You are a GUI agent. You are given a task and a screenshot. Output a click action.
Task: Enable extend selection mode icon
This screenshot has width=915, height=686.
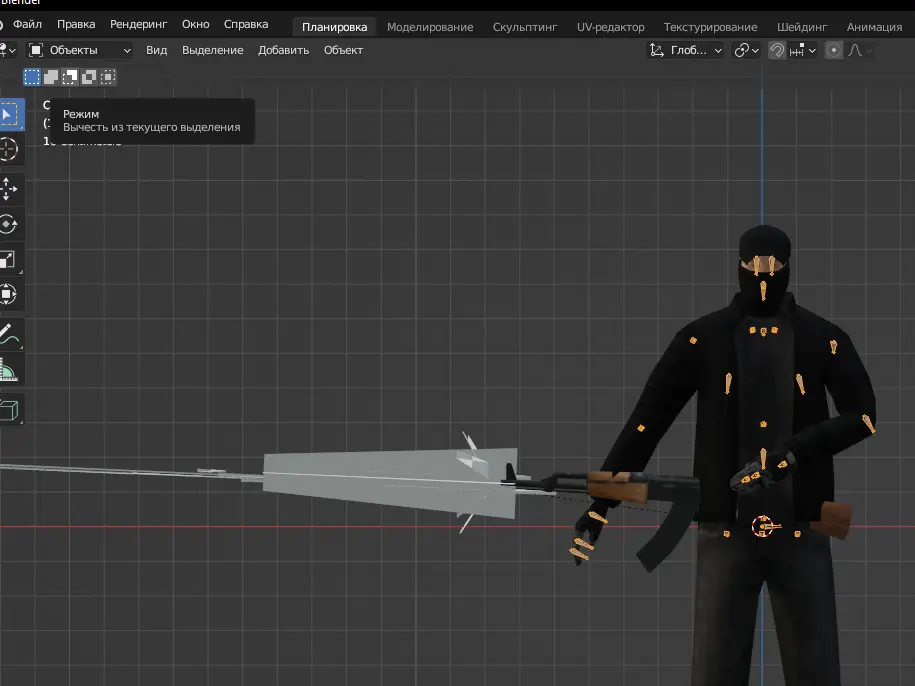(x=51, y=76)
